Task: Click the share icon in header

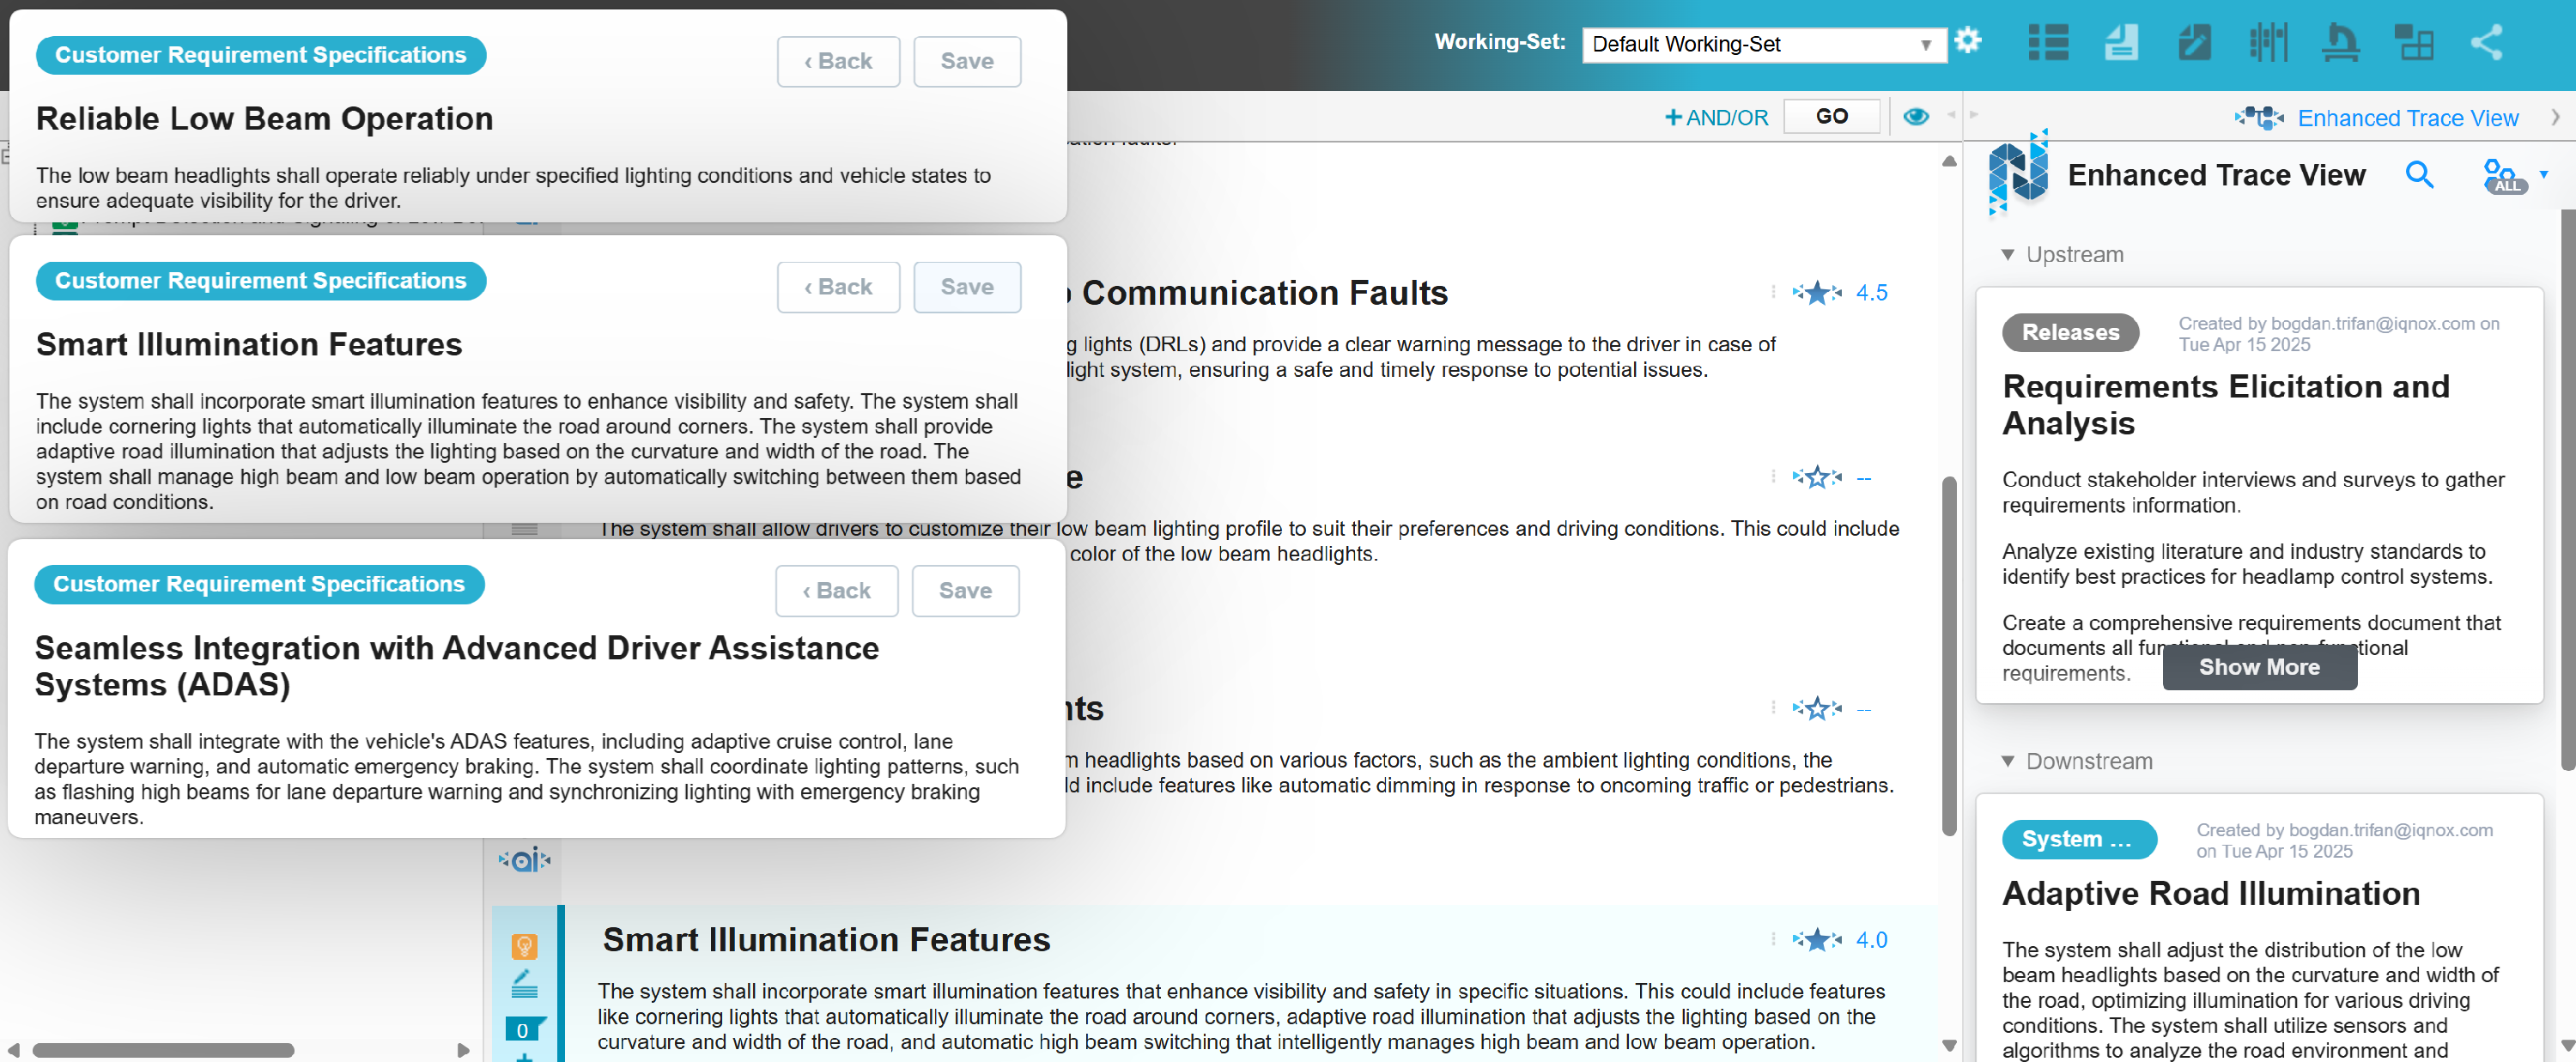Action: pos(2486,43)
